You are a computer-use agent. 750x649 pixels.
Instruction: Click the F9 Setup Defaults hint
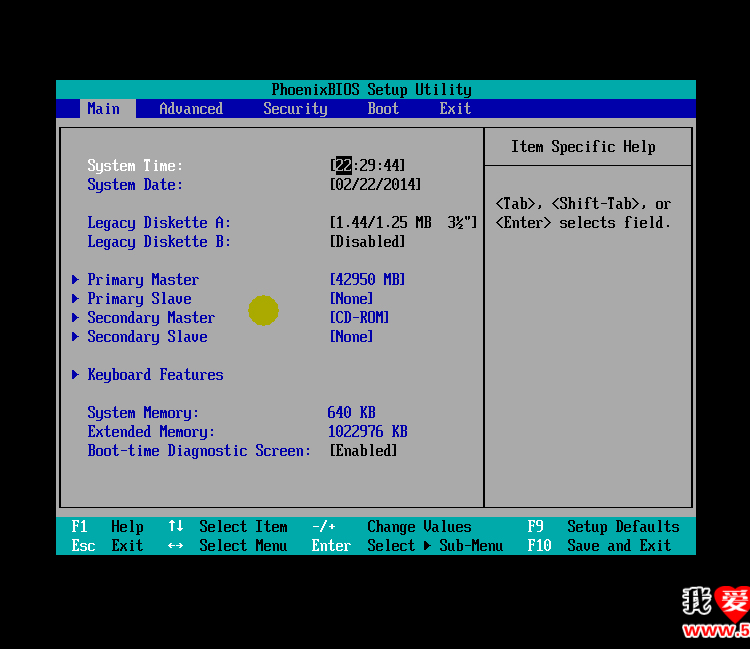(603, 527)
